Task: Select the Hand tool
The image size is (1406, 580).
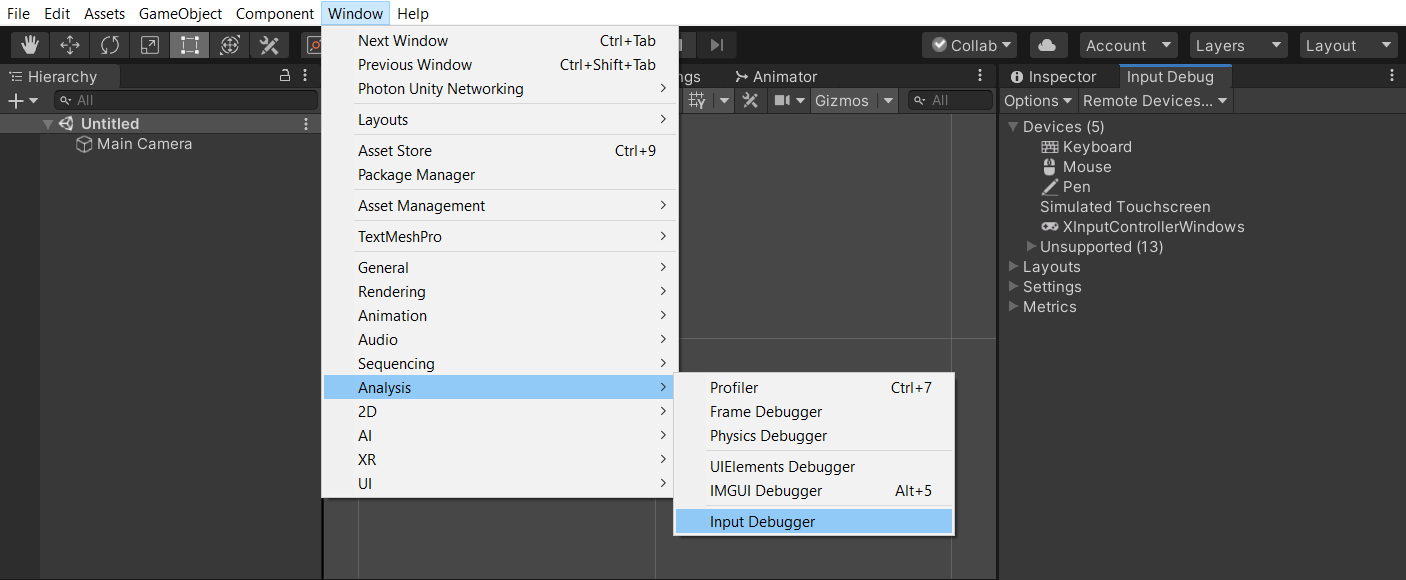Action: point(30,45)
